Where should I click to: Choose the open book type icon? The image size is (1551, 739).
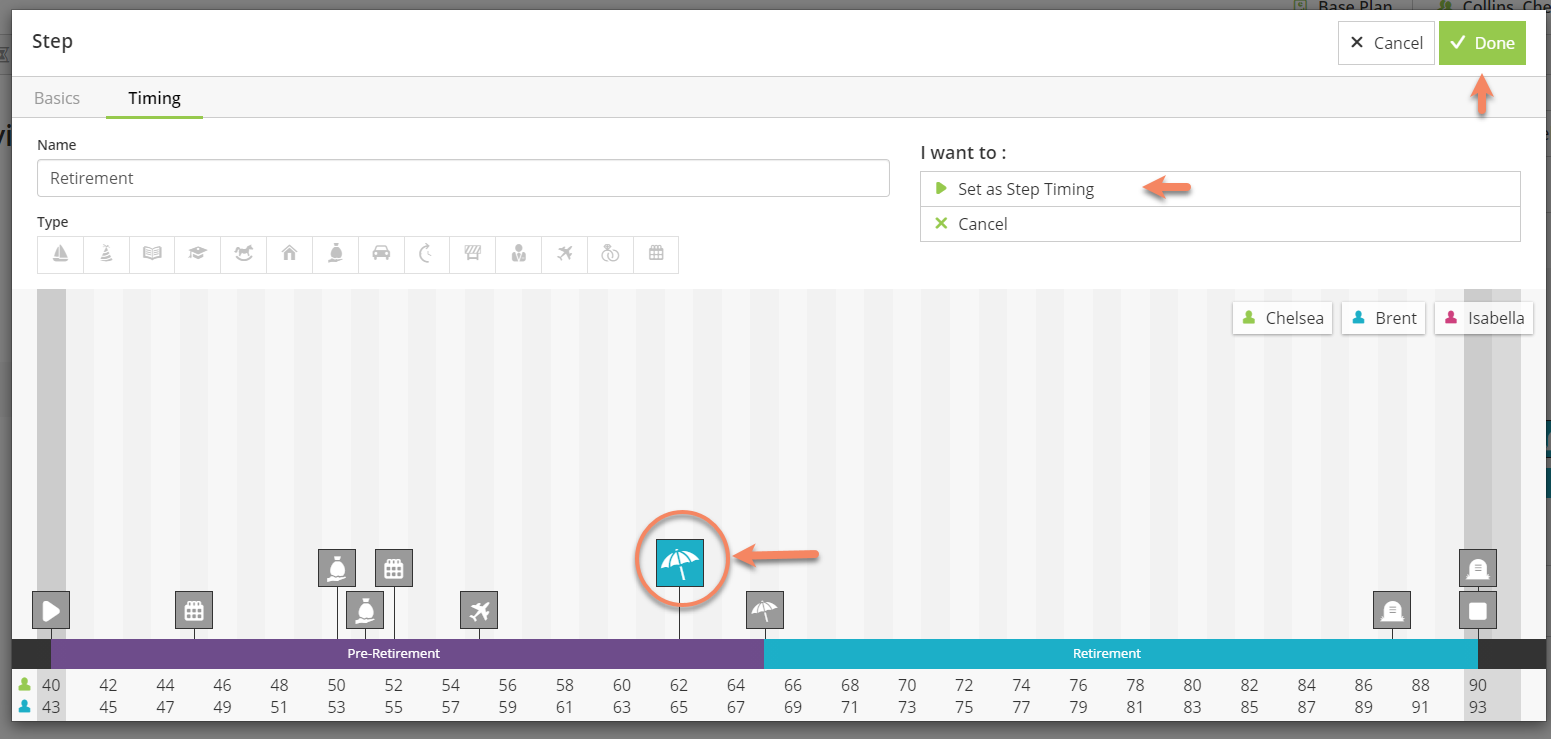[x=152, y=254]
